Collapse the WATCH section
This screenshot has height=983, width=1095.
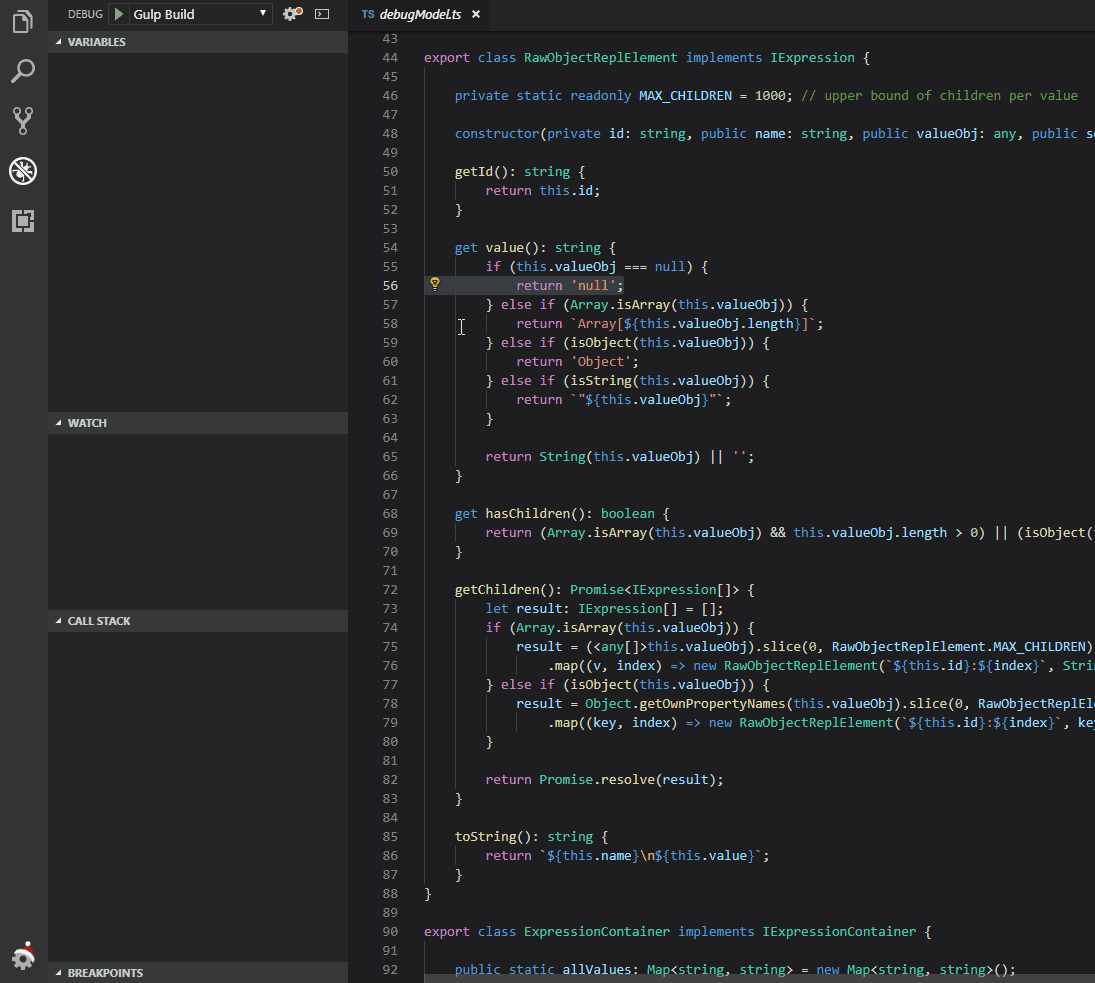pyautogui.click(x=82, y=422)
